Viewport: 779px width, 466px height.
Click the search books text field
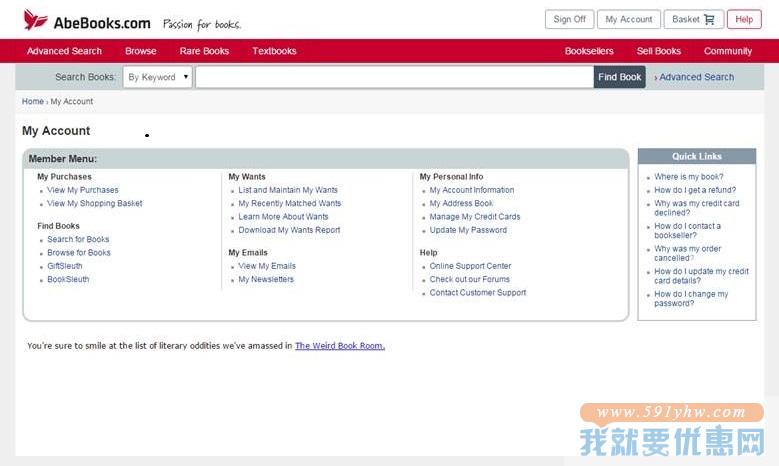tap(394, 77)
